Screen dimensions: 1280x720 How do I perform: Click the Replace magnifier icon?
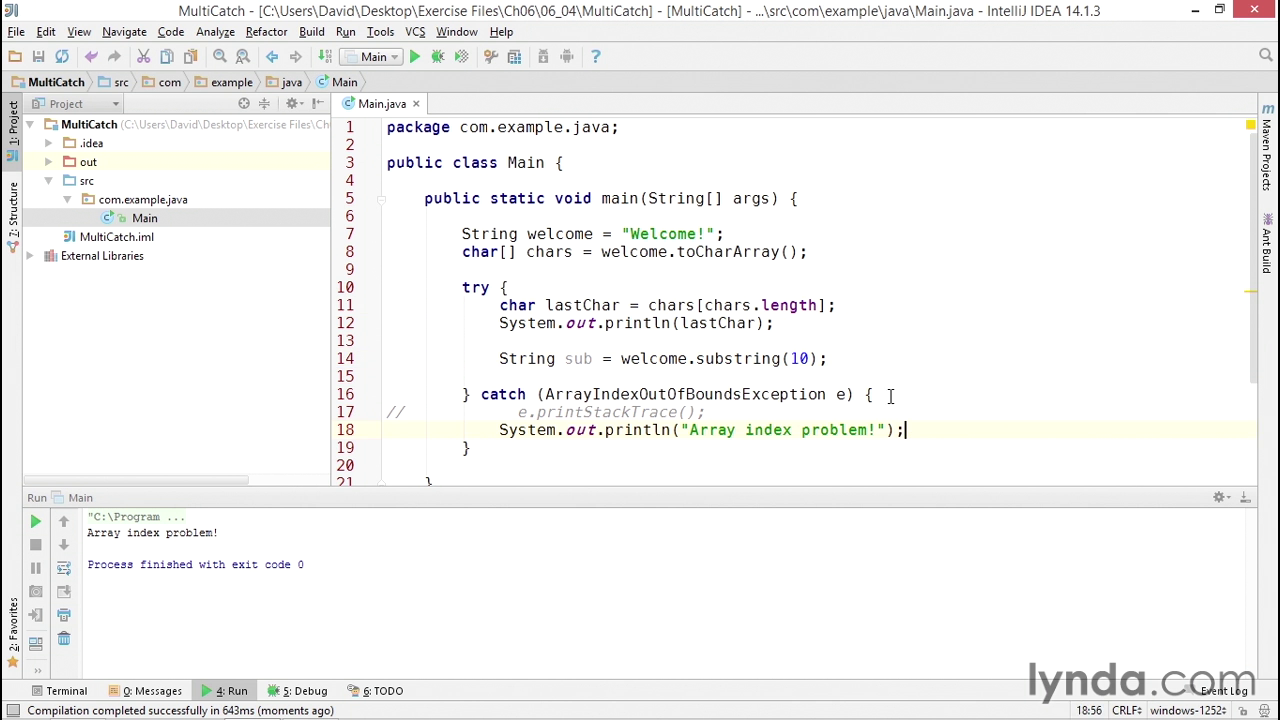pos(243,57)
